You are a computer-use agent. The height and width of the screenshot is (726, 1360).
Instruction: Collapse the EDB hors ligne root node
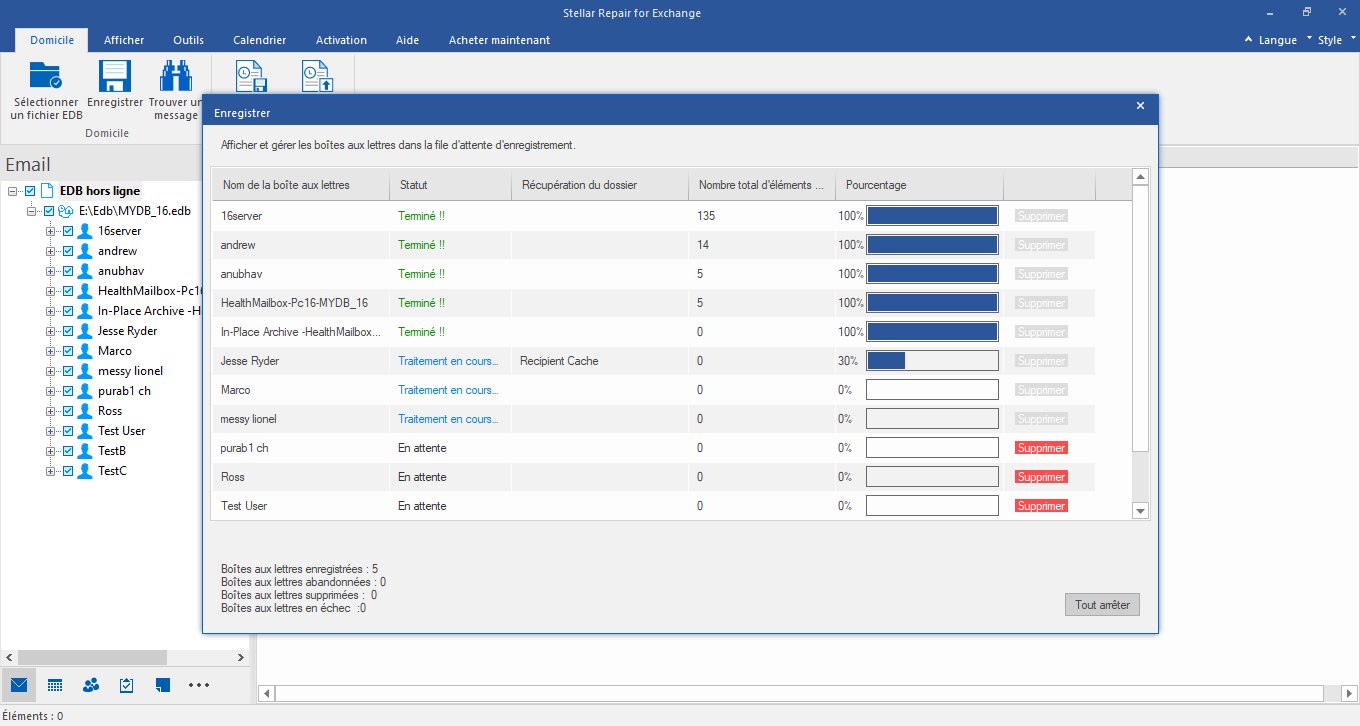coord(12,191)
